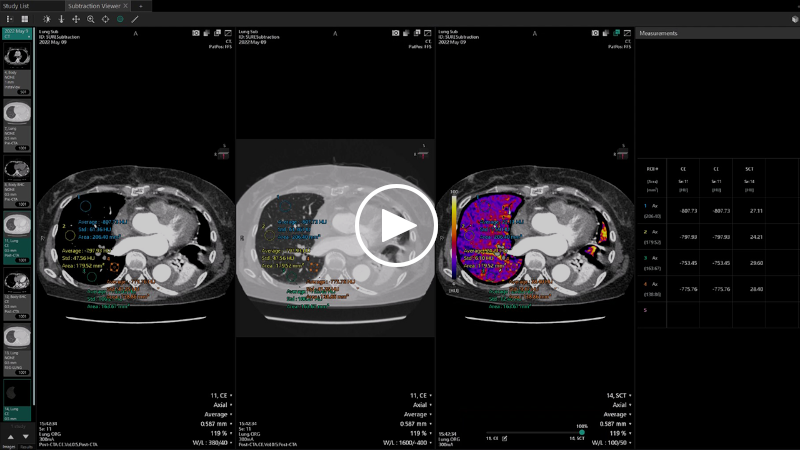Select the '13, Lung' series thumbnail
Image resolution: width=800 pixels, height=450 pixels.
click(x=17, y=350)
